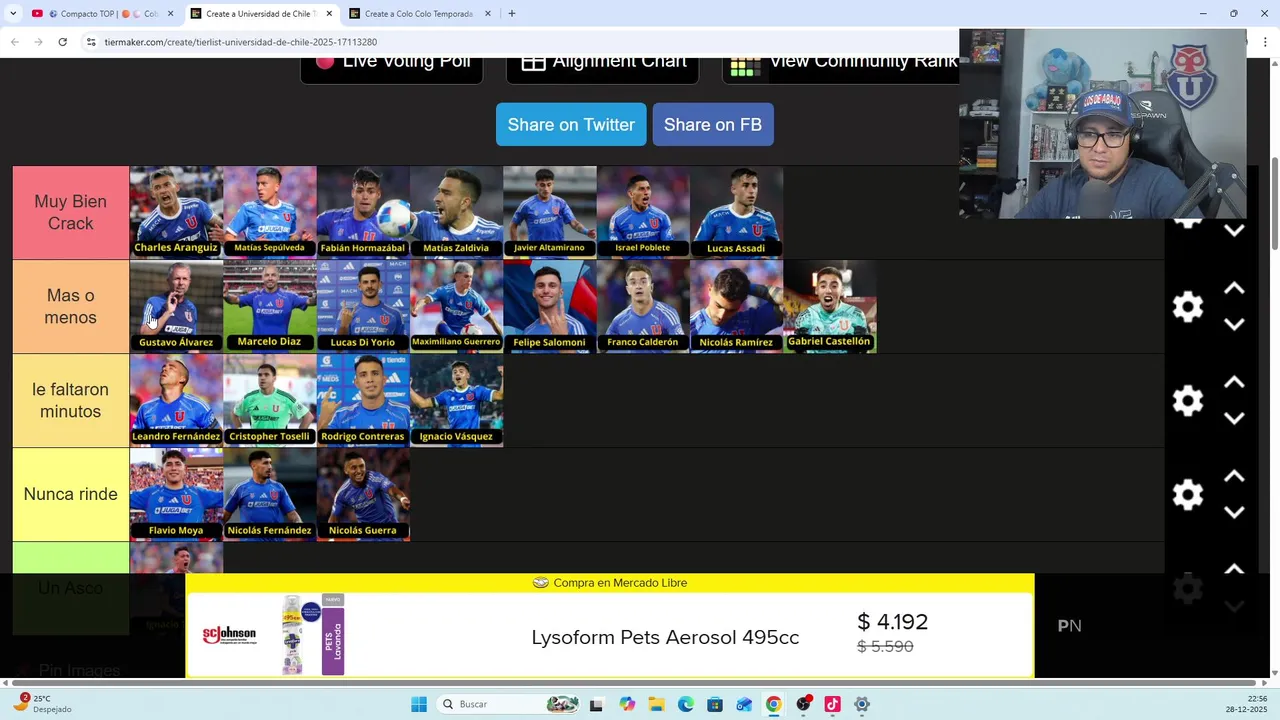Select Nicolás Fernández player card
Viewport: 1280px width, 720px height.
tap(270, 494)
